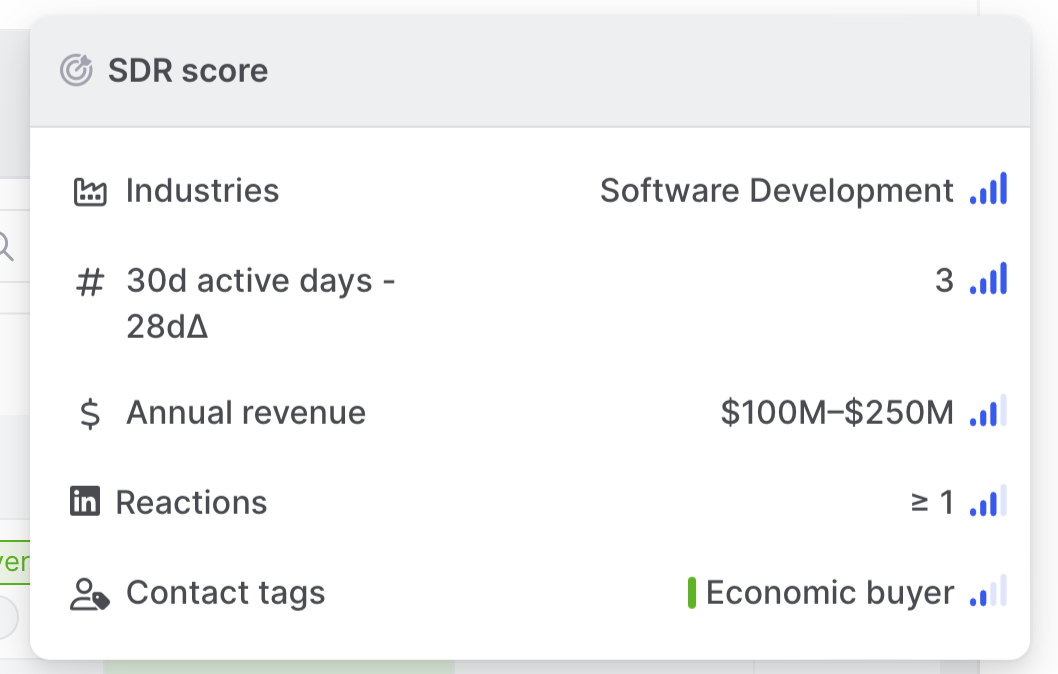Click the Reactions row label

click(191, 502)
